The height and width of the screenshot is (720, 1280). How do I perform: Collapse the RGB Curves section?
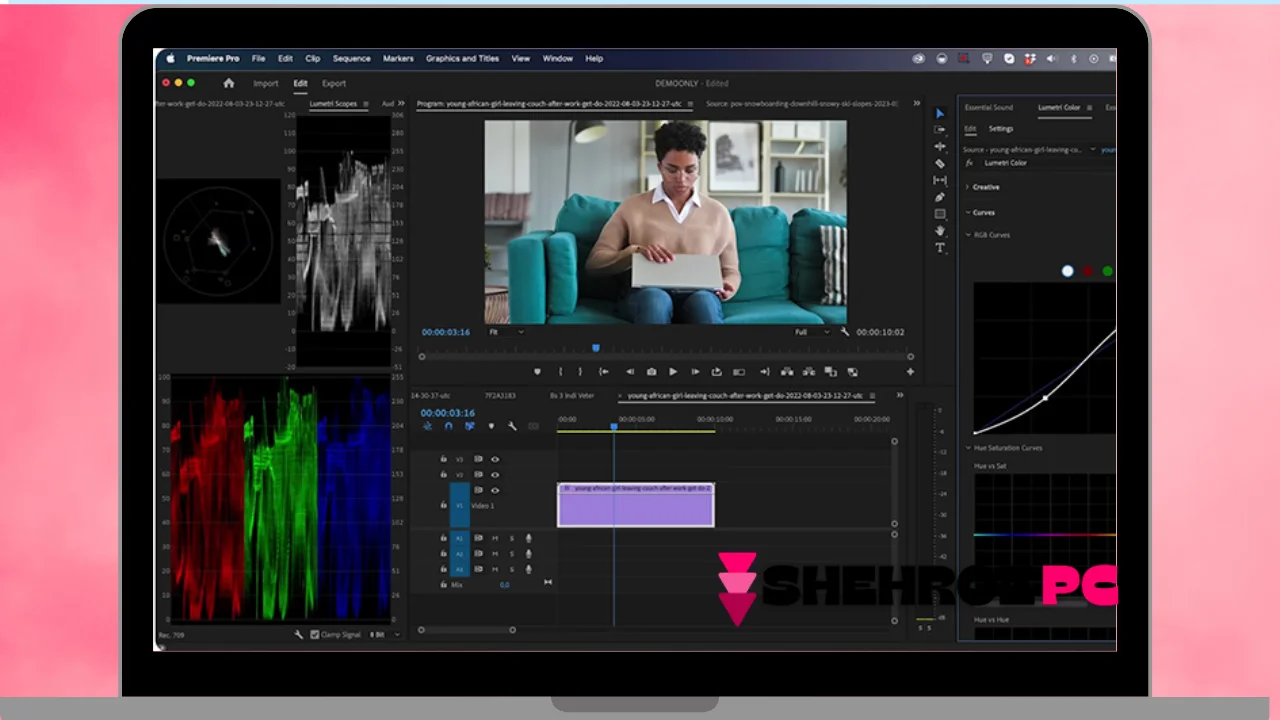pos(968,235)
